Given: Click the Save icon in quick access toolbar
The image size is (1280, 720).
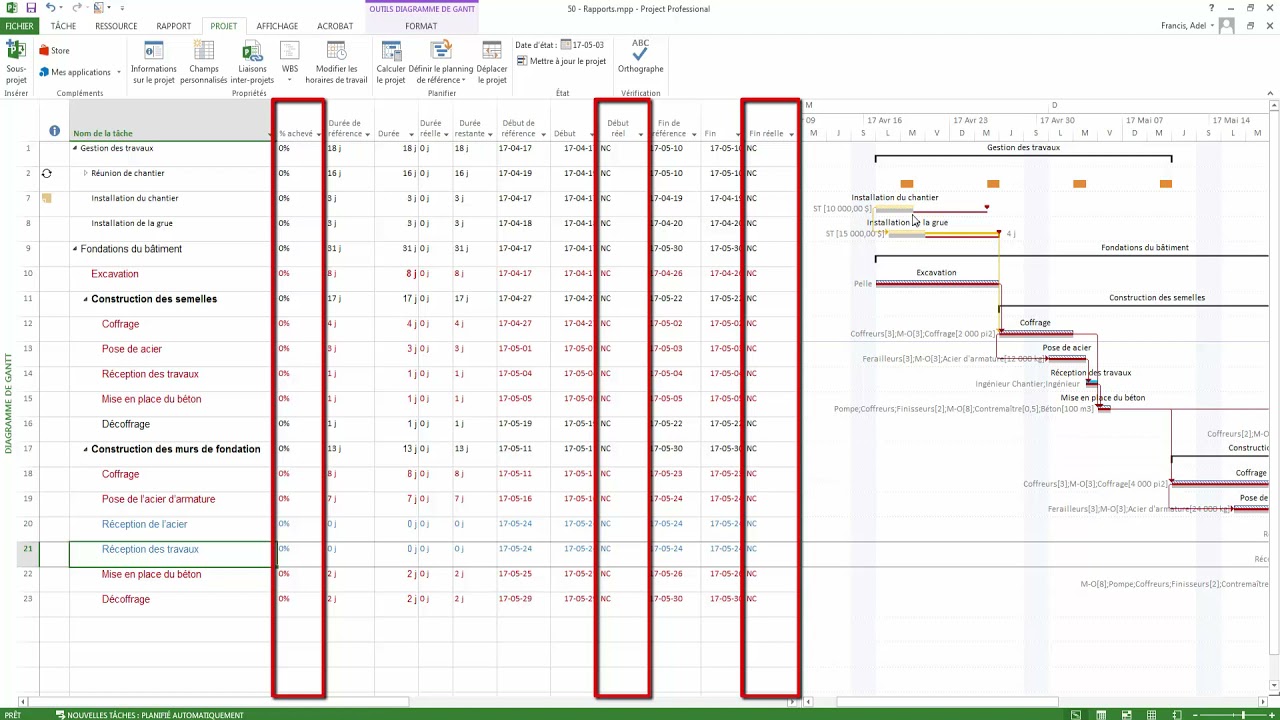Looking at the screenshot, I should (29, 8).
